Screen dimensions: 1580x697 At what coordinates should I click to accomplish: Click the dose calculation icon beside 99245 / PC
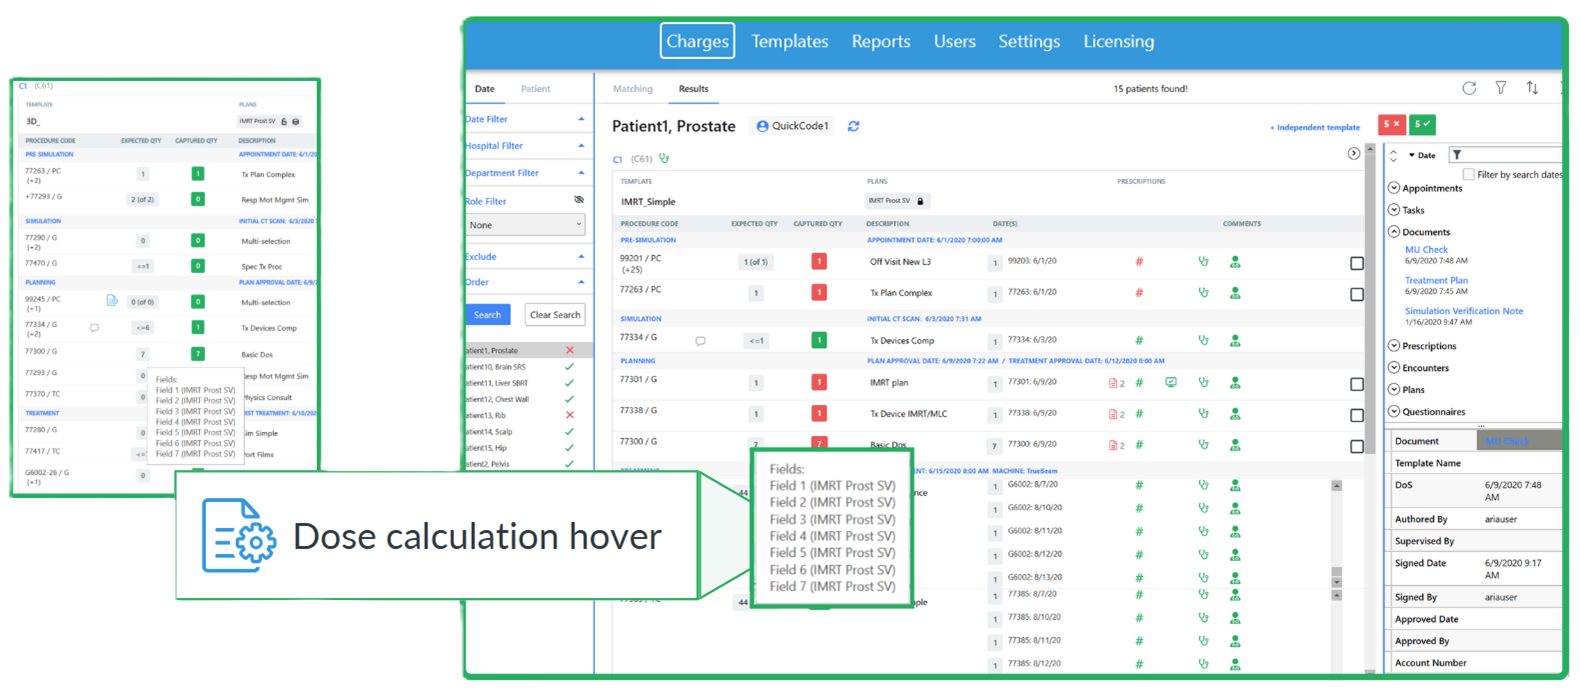[x=112, y=300]
